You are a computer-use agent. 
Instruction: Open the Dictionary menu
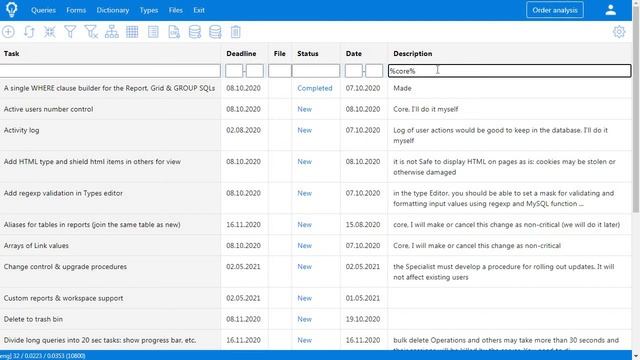pyautogui.click(x=113, y=10)
